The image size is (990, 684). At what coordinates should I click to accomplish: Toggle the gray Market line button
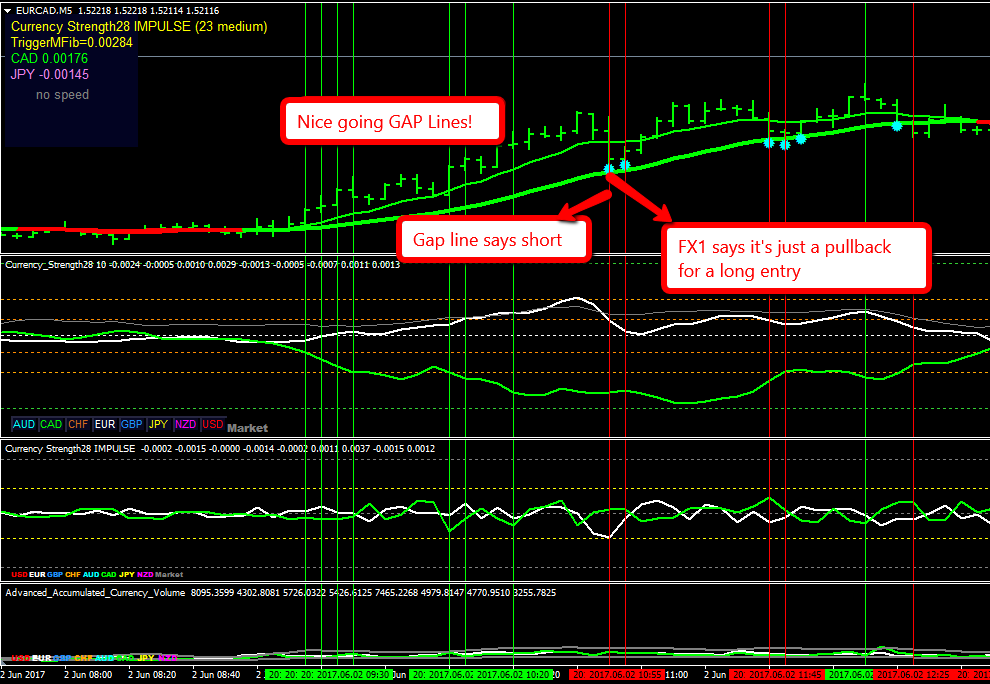[248, 428]
